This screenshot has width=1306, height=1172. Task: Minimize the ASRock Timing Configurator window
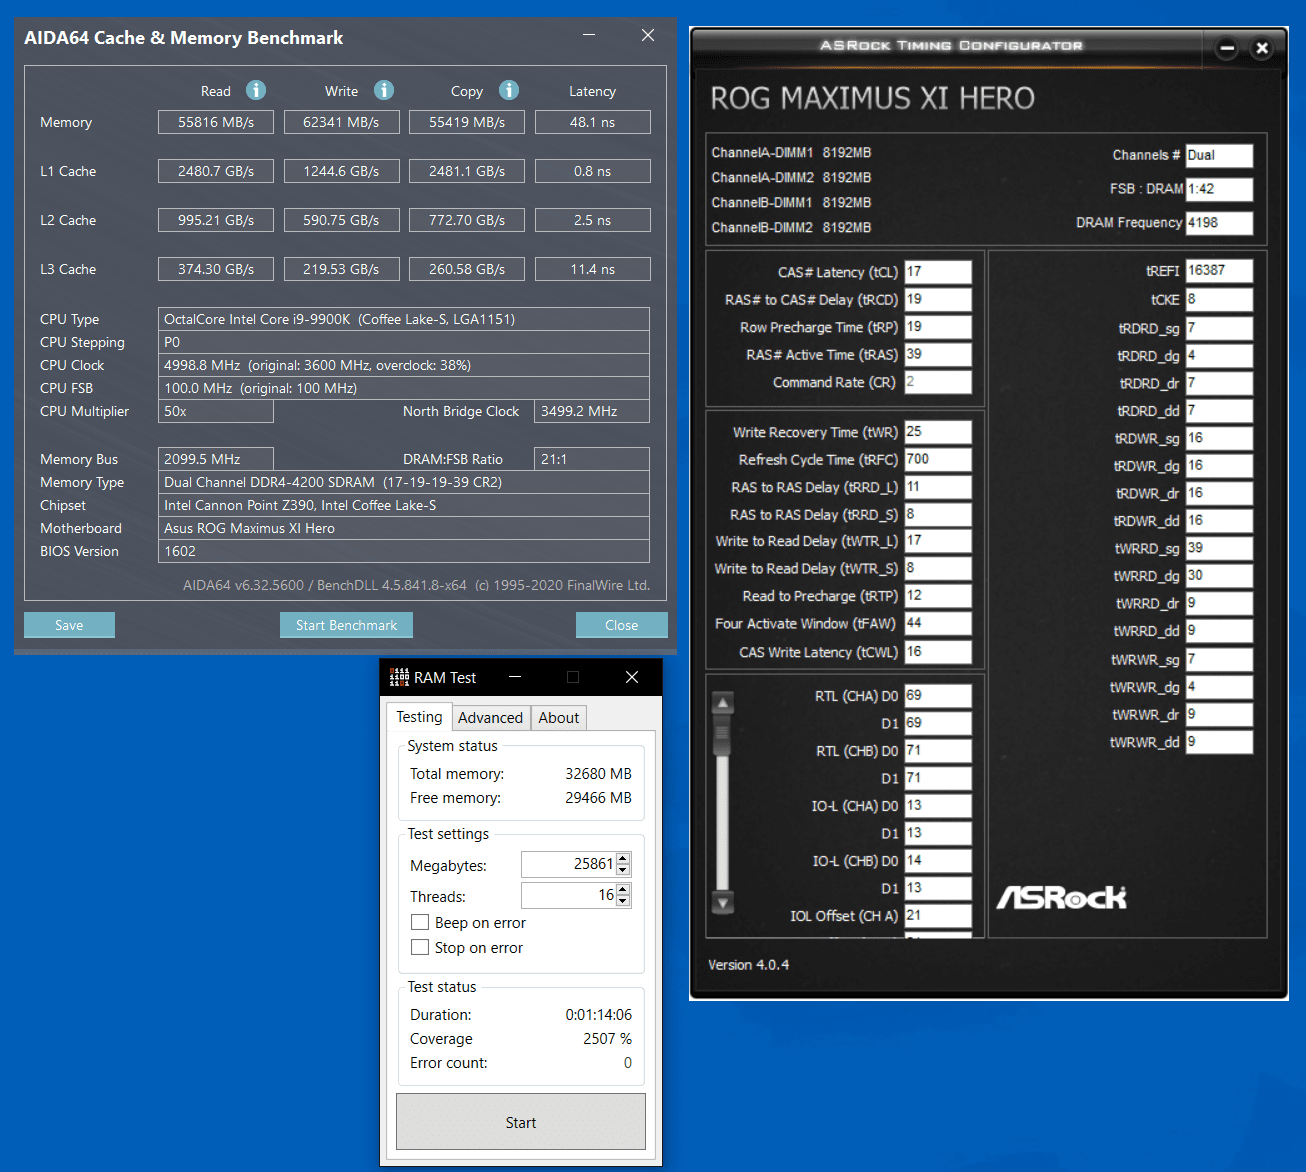click(1227, 47)
